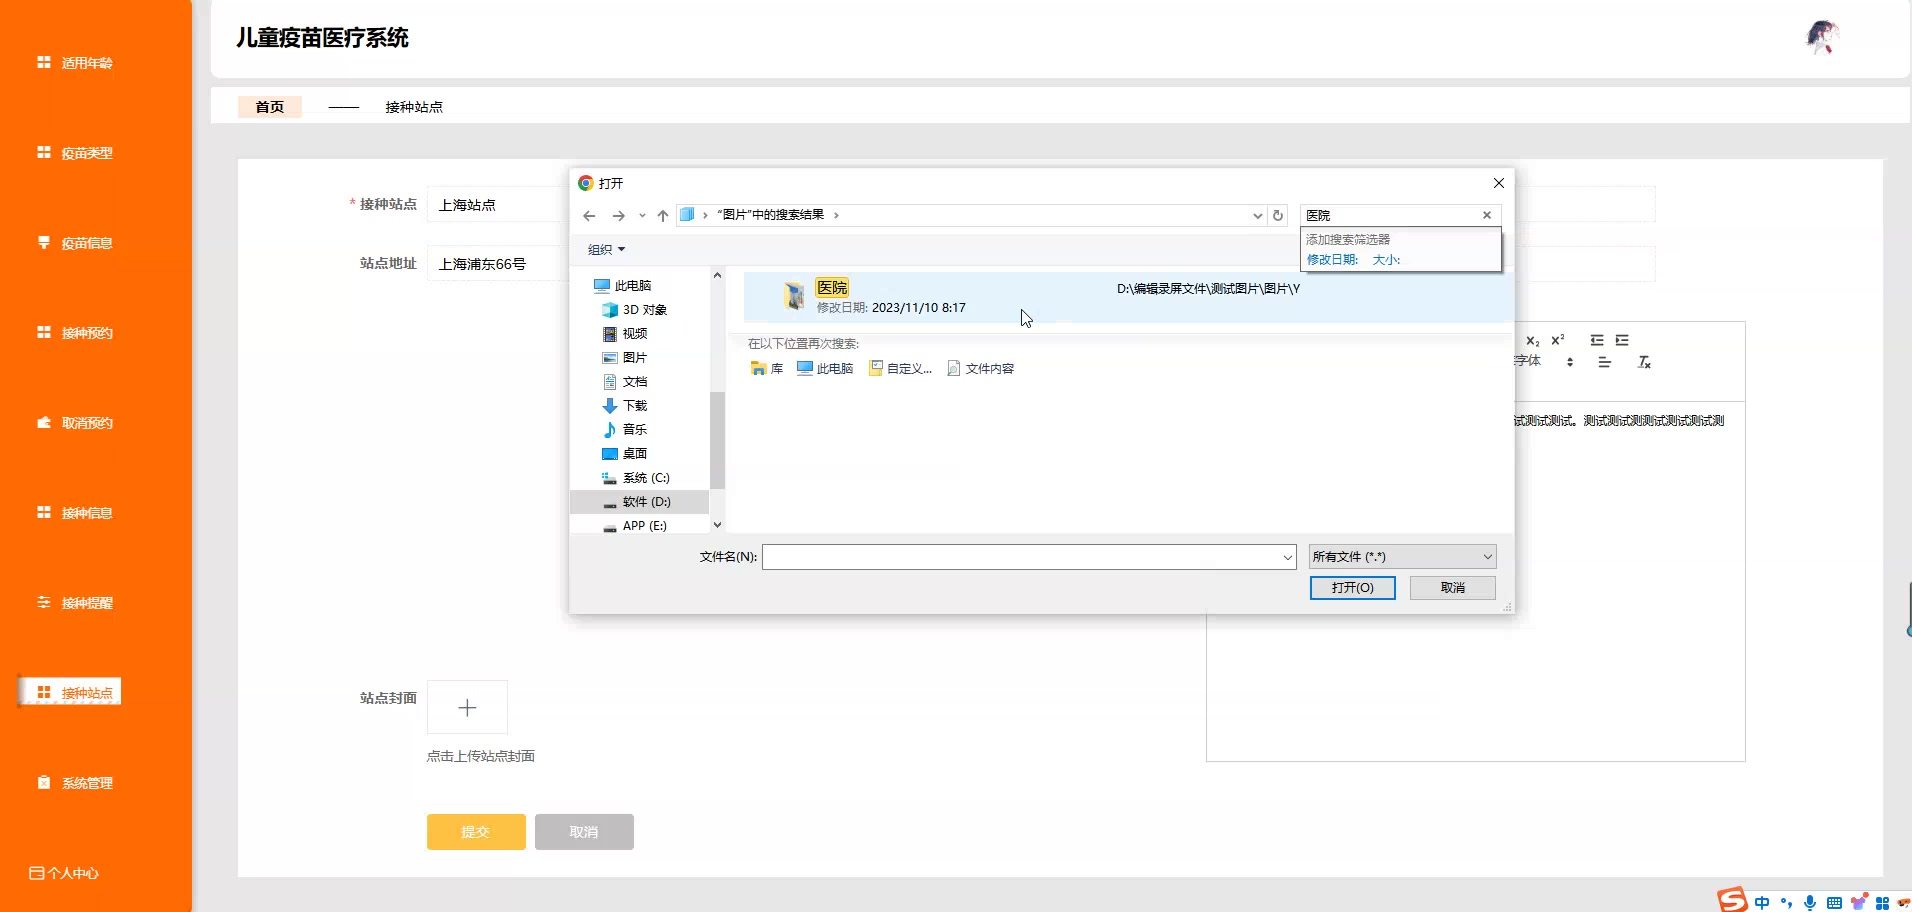Refresh the search results in the file dialog
Image resolution: width=1912 pixels, height=912 pixels.
pos(1277,215)
